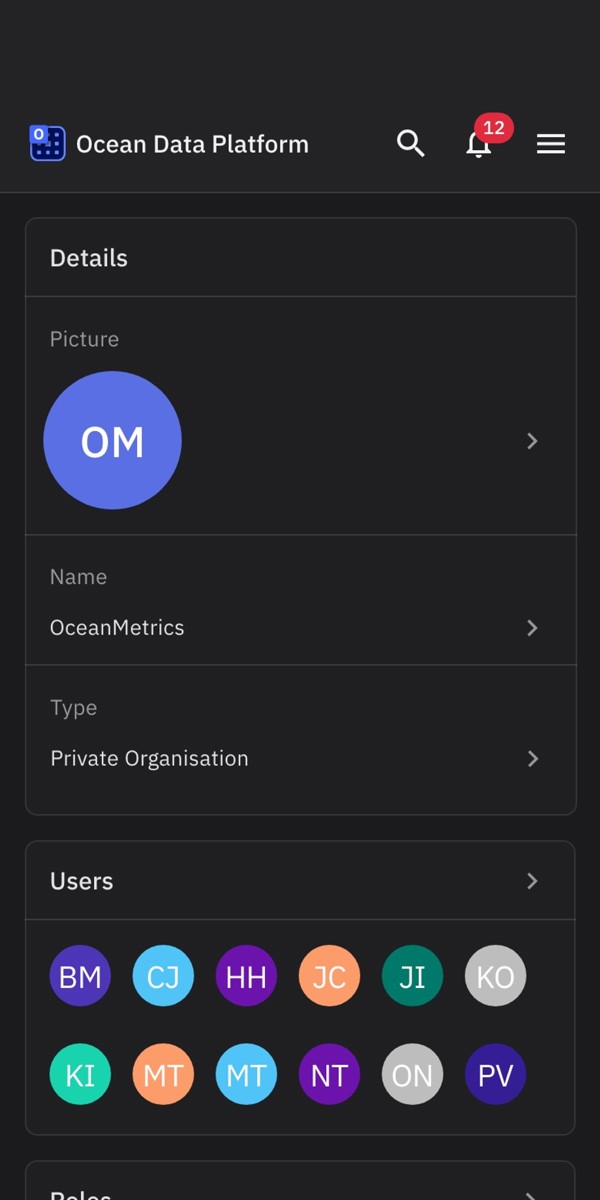The width and height of the screenshot is (600, 1200).
Task: Select user avatar CJ
Action: (163, 976)
